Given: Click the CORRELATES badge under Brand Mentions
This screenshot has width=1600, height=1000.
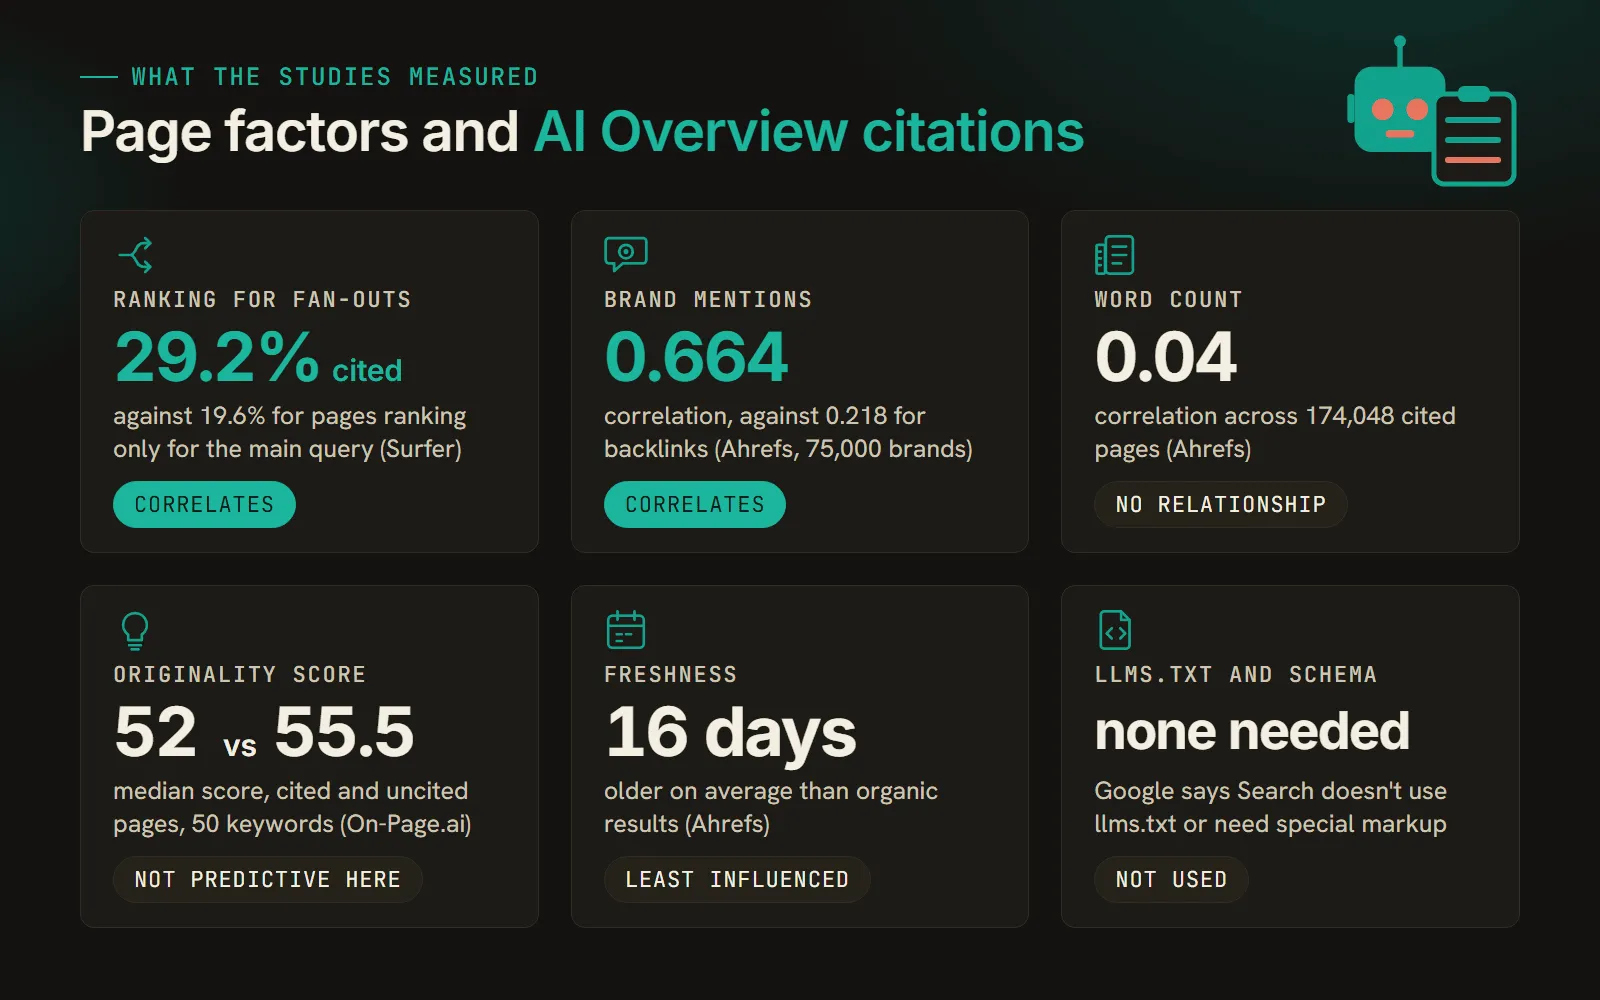Looking at the screenshot, I should [695, 504].
